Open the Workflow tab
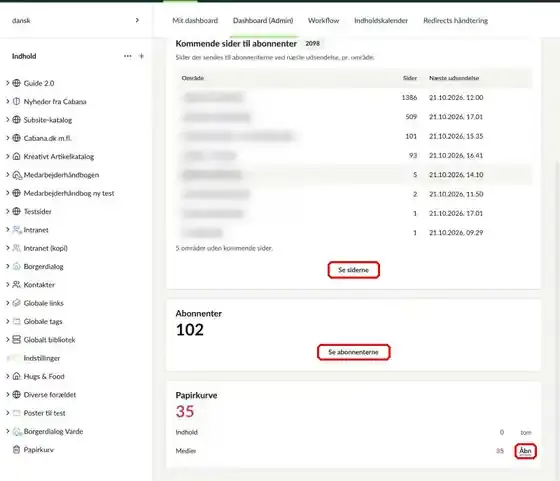Screen dimensions: 560x481 pyautogui.click(x=324, y=21)
